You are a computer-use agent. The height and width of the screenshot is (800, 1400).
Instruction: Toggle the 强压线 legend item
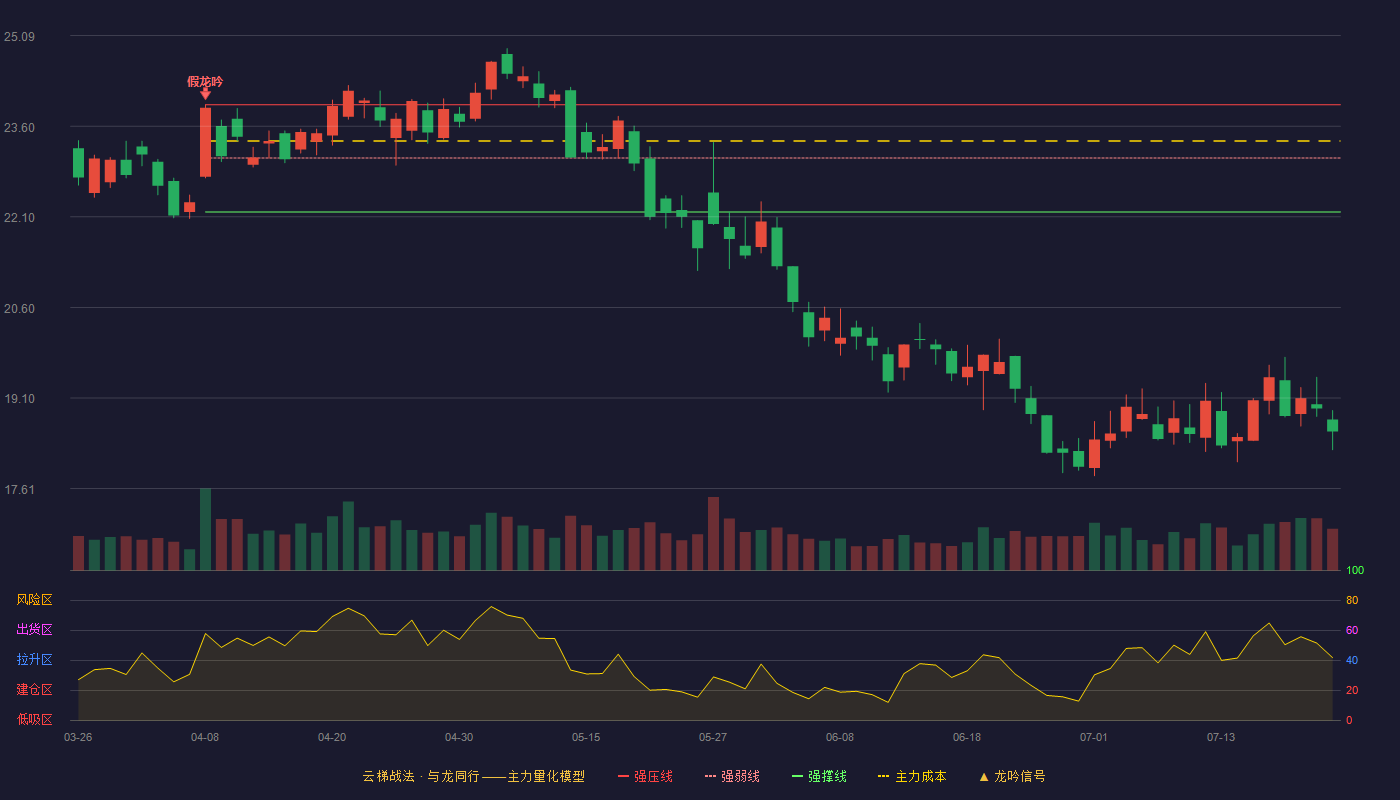pos(645,776)
